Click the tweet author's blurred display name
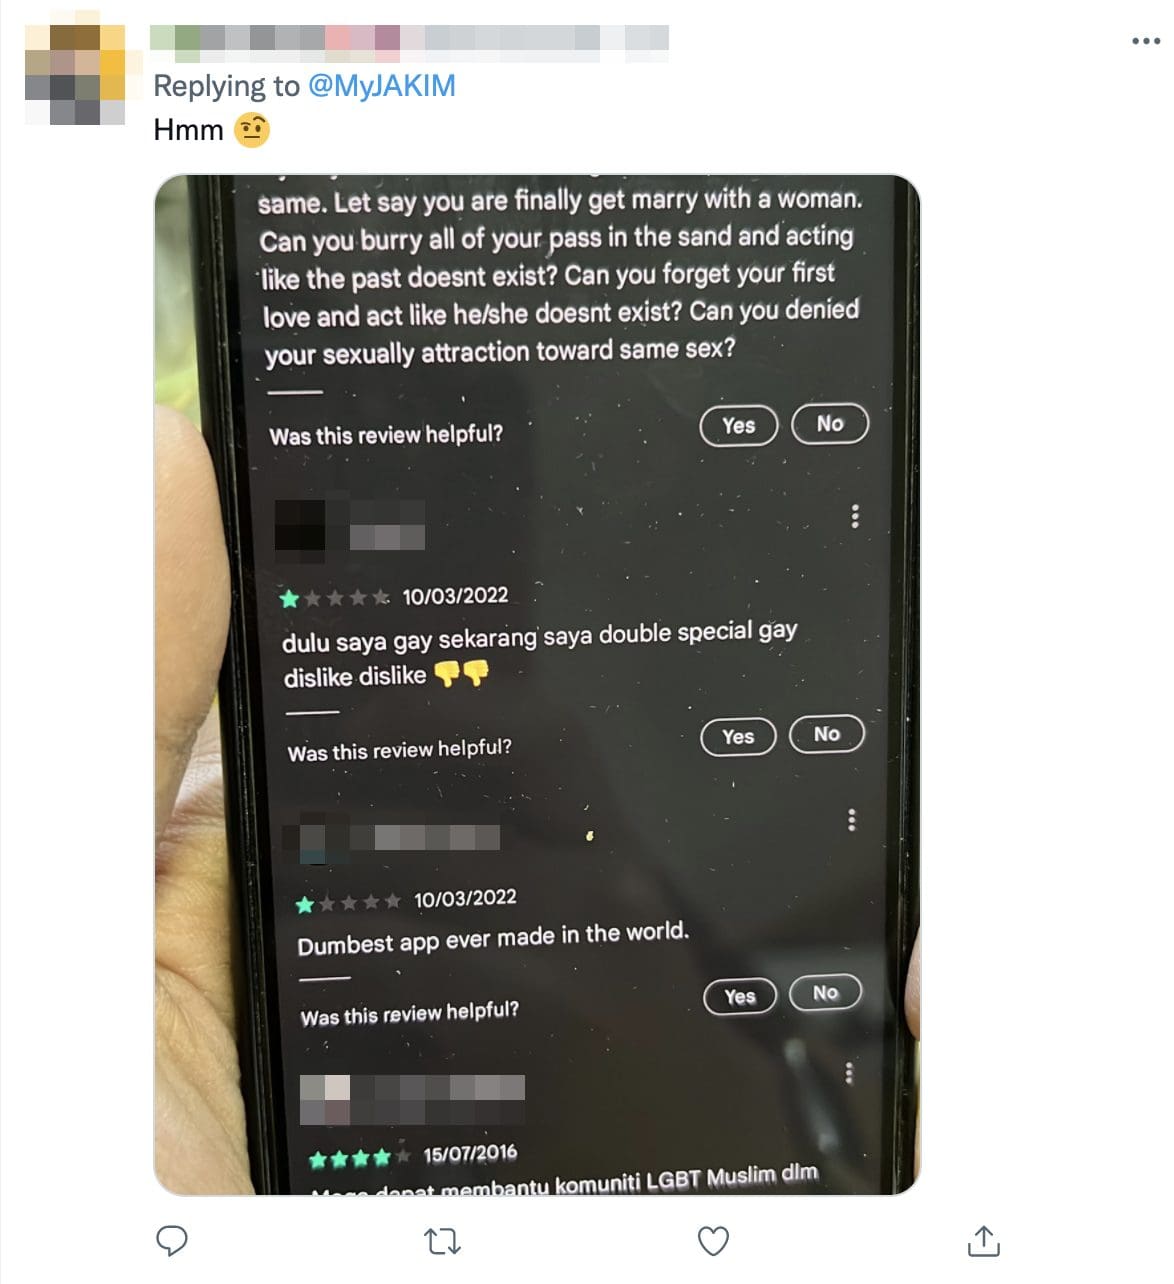This screenshot has height=1284, width=1174. point(409,38)
